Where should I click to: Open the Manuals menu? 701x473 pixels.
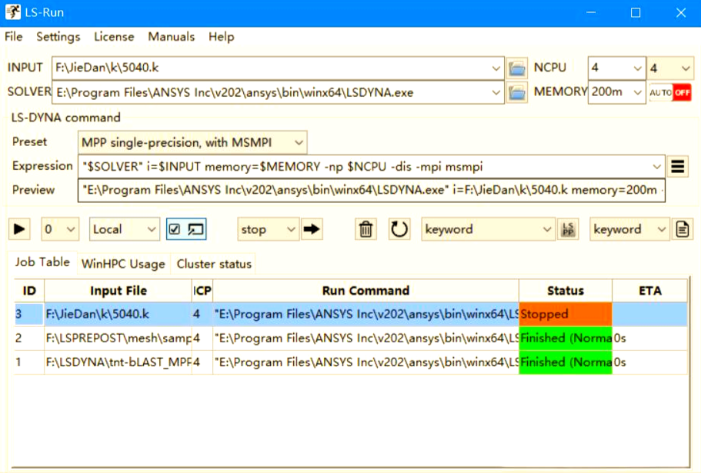coord(171,37)
